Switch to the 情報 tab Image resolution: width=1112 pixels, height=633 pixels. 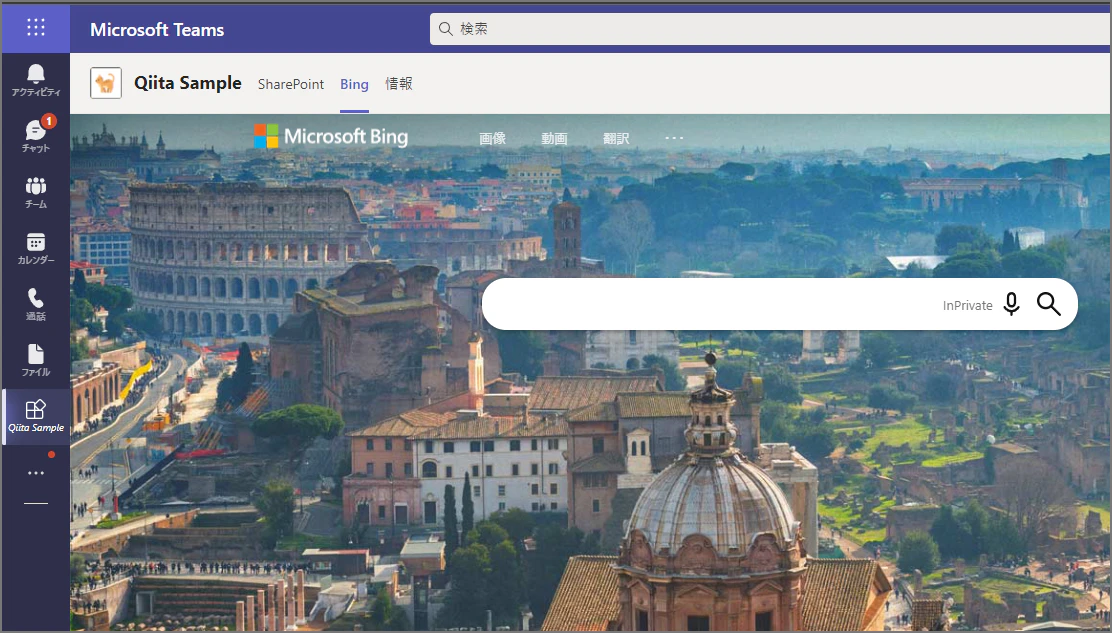click(399, 84)
